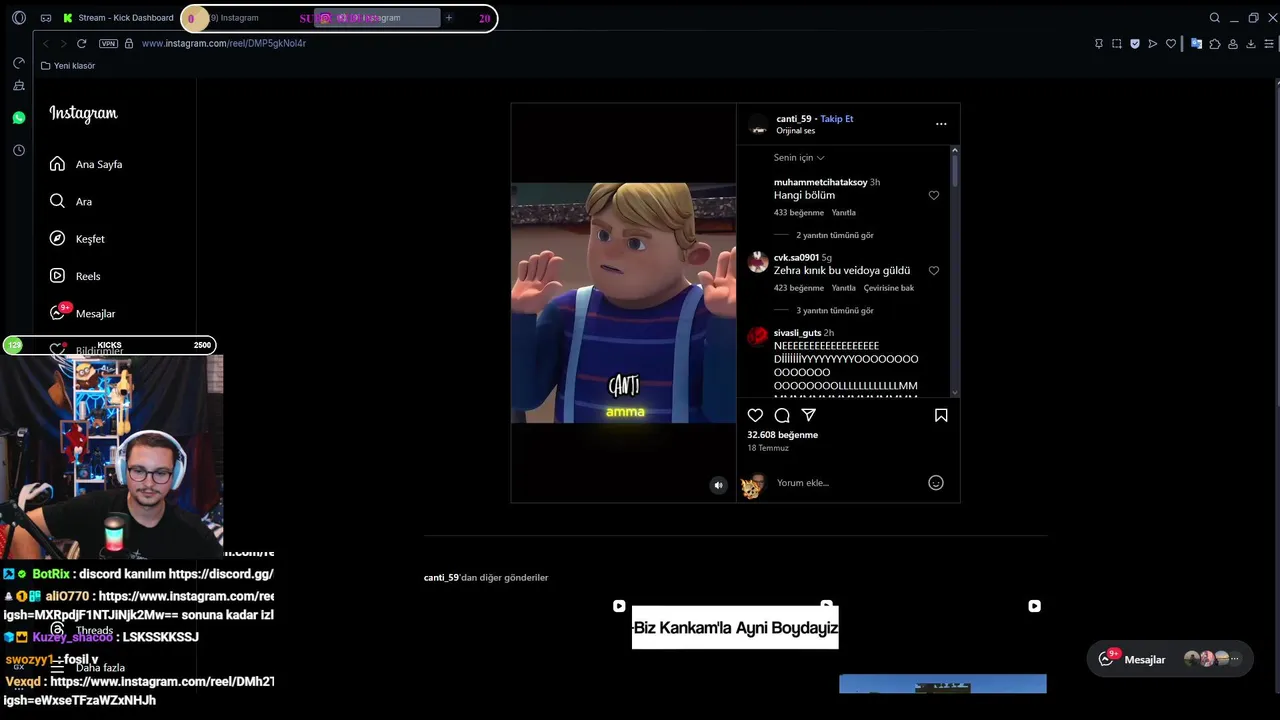Pause the playing reel video
The height and width of the screenshot is (720, 1280).
[x=624, y=302]
